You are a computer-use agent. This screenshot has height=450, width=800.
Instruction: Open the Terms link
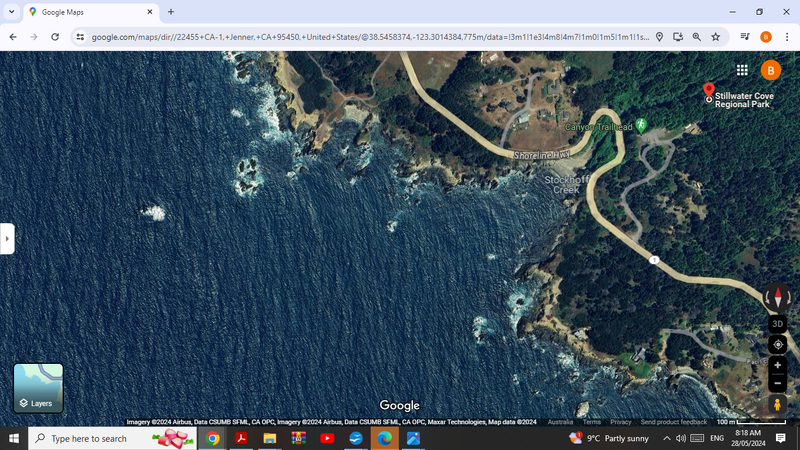592,422
